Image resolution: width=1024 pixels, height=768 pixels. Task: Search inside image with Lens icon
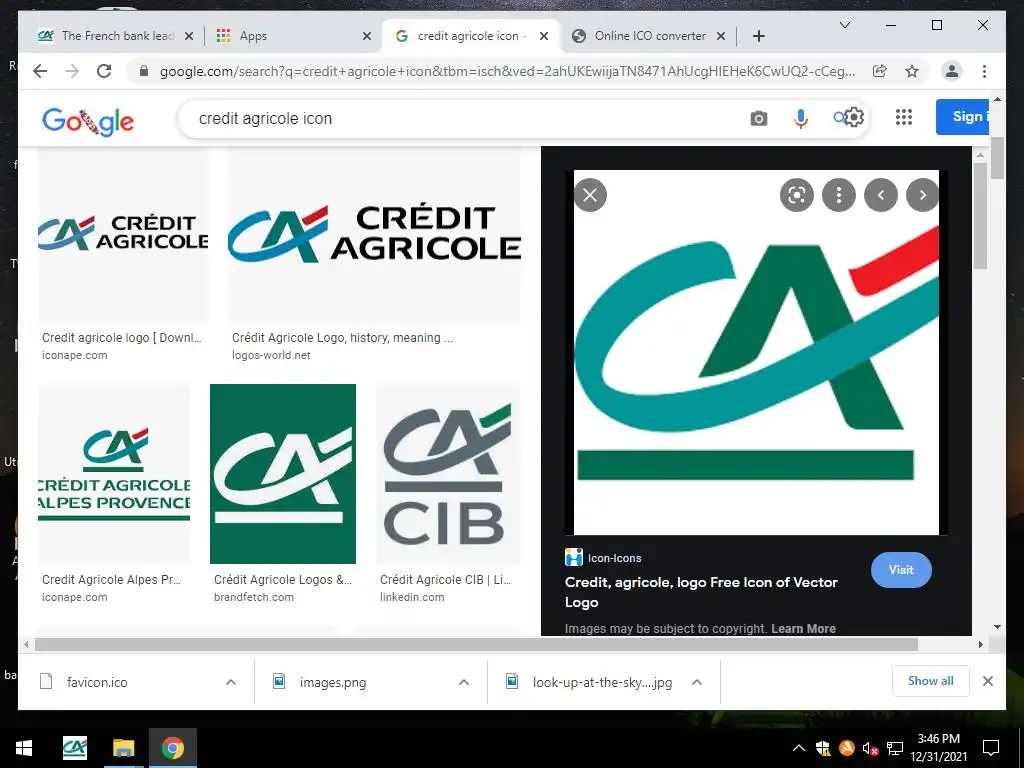tap(797, 195)
